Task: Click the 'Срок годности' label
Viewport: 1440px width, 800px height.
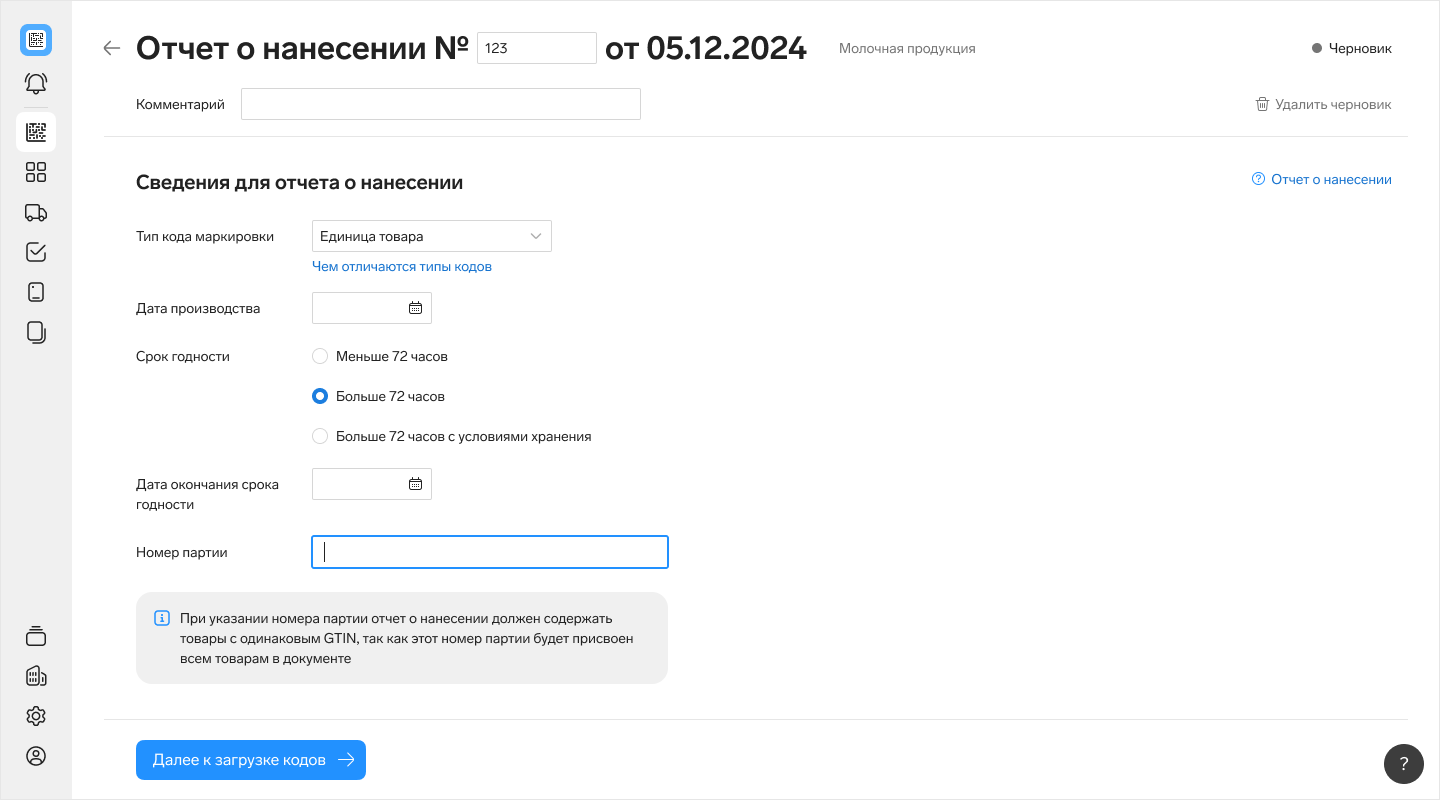Action: tap(183, 356)
